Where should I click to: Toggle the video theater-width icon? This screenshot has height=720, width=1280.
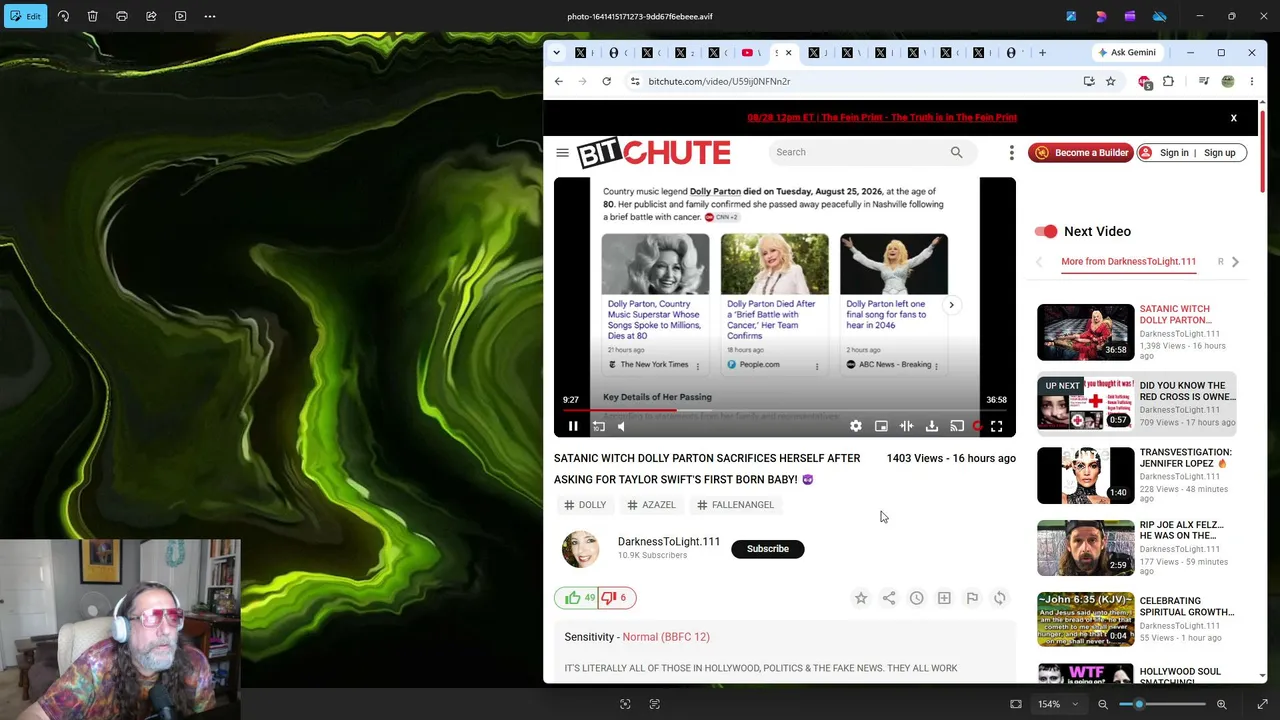pyautogui.click(x=906, y=426)
